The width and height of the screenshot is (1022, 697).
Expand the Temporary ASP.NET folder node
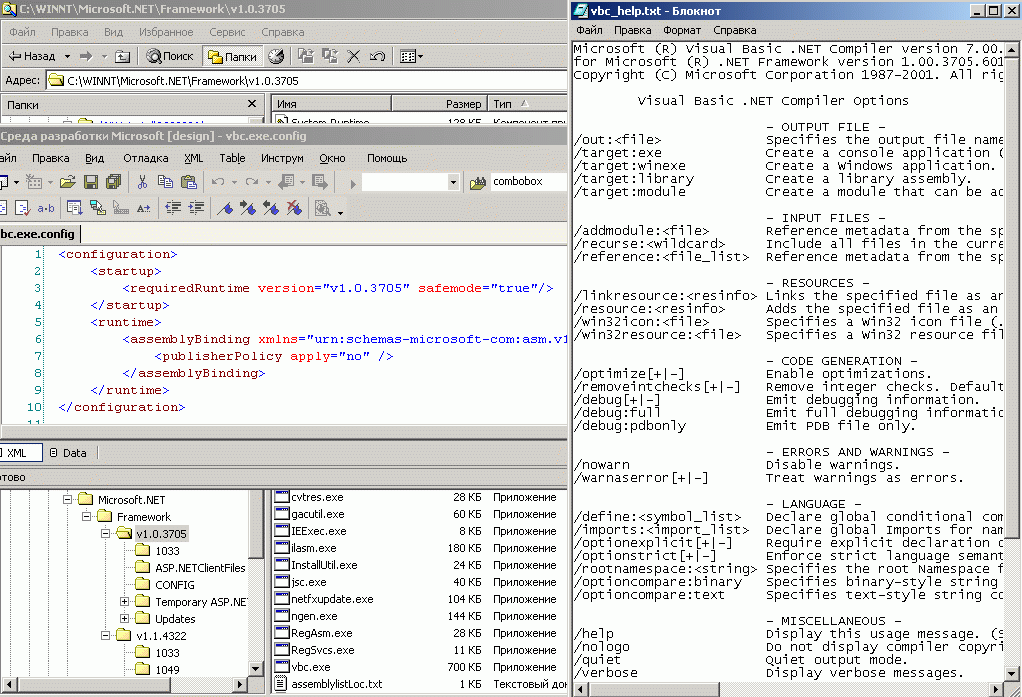point(125,602)
